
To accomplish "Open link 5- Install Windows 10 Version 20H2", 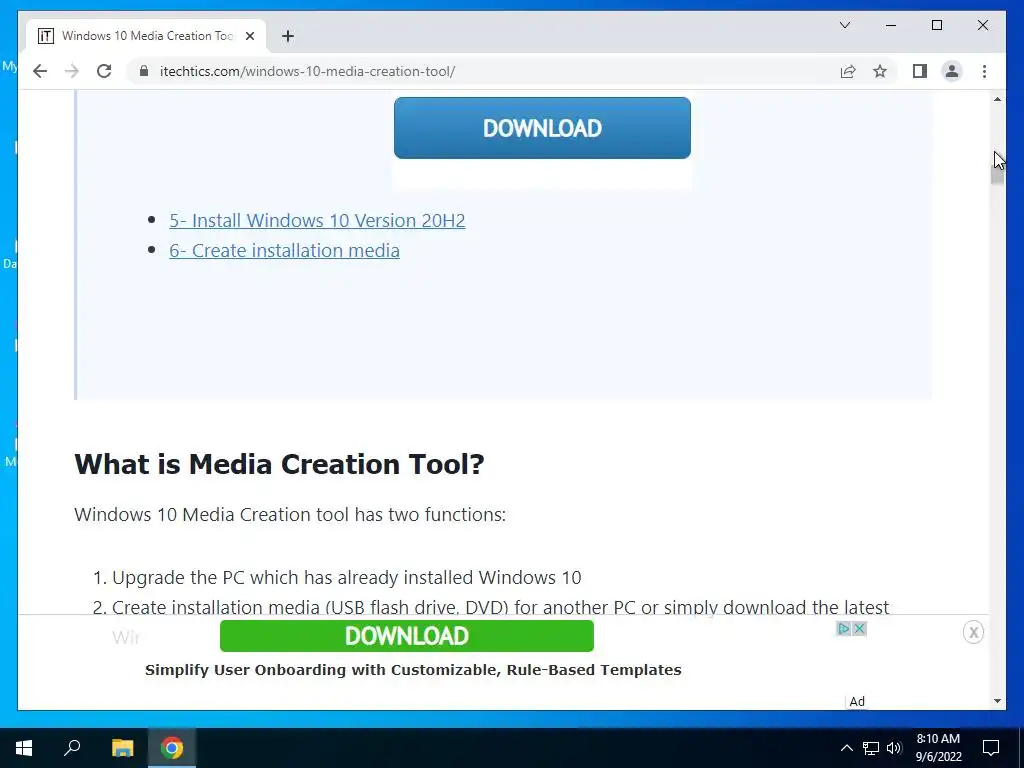I will coord(317,221).
